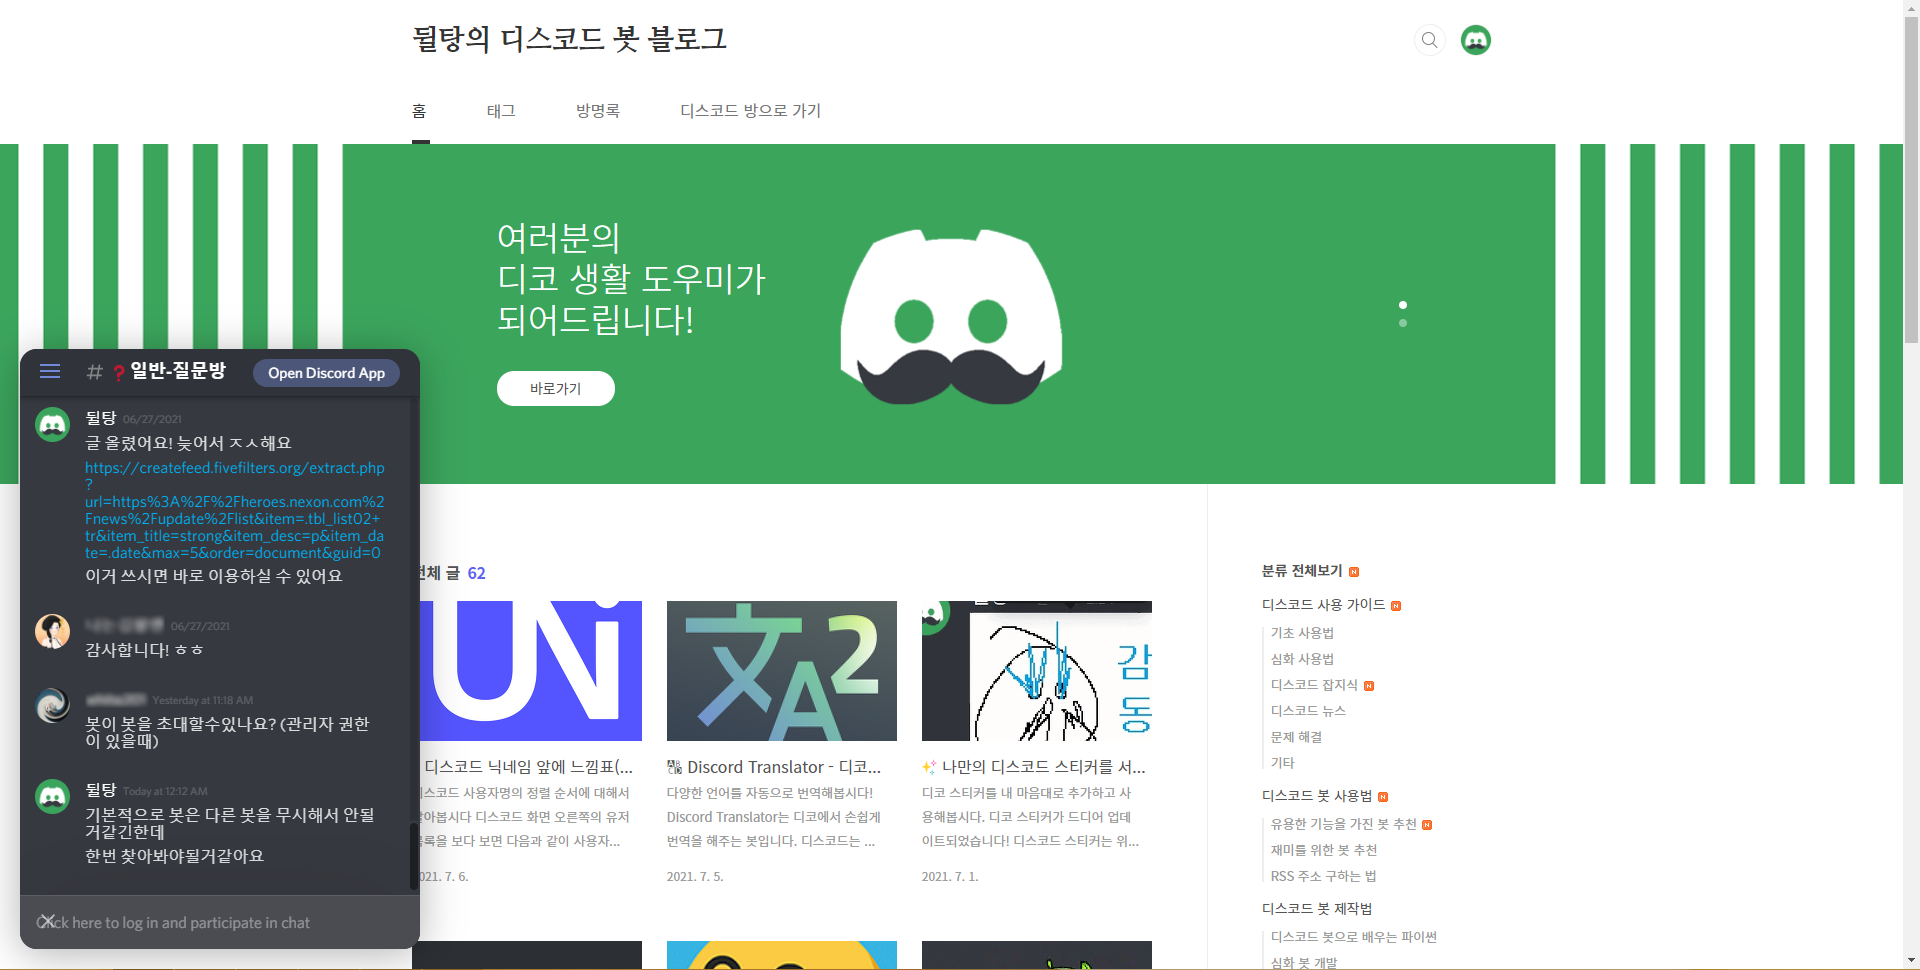Click the 2021. 7. 5. post date
Image resolution: width=1920 pixels, height=970 pixels.
click(x=695, y=877)
